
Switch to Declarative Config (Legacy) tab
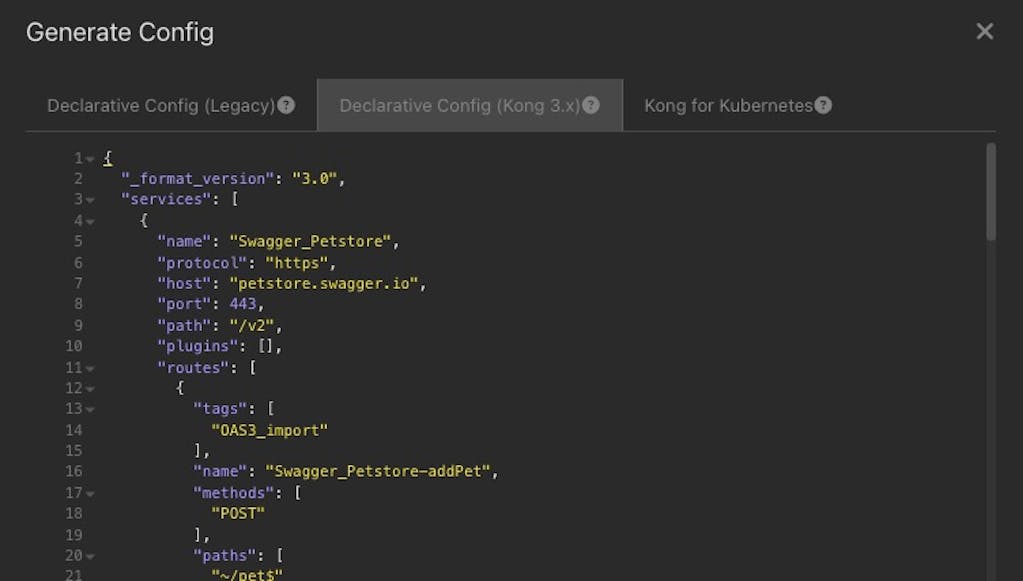tap(161, 105)
